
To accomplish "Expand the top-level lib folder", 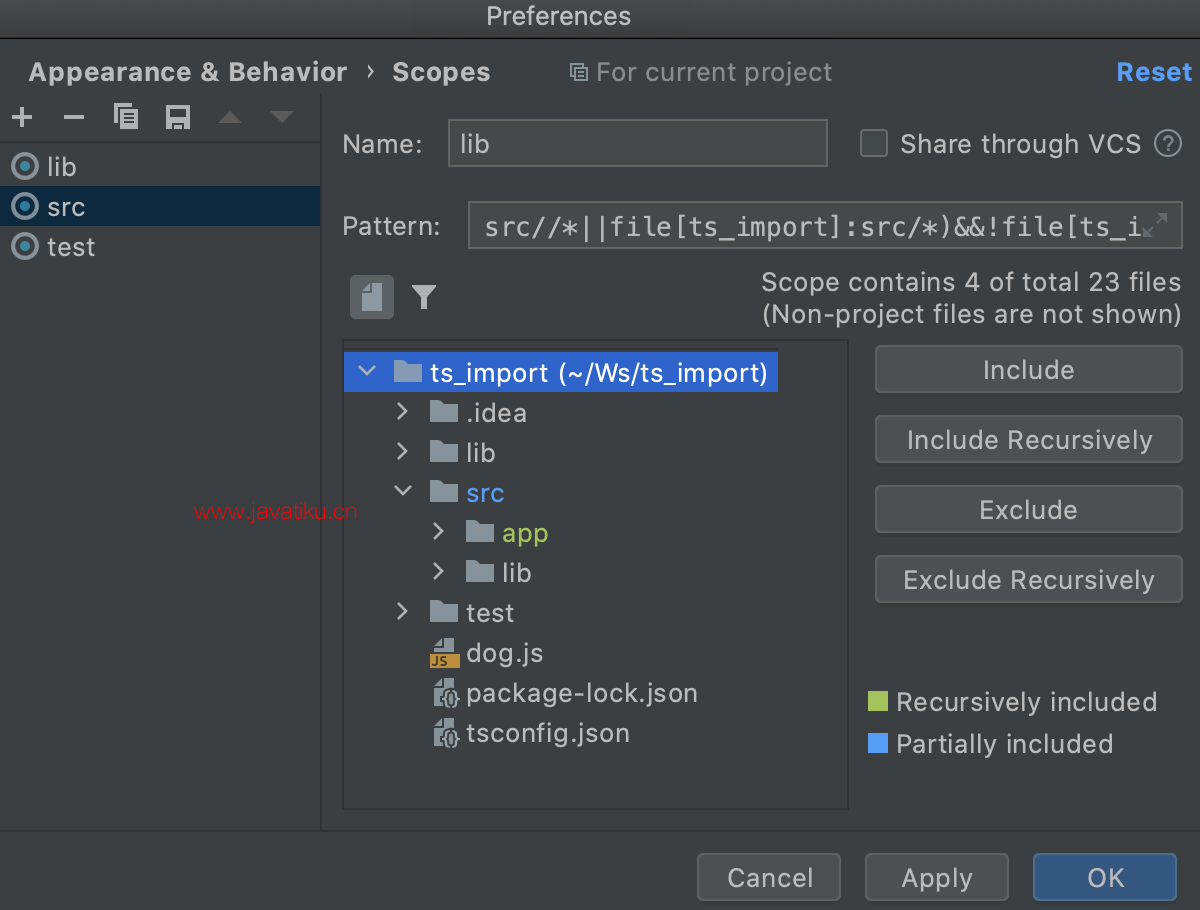I will tap(402, 451).
